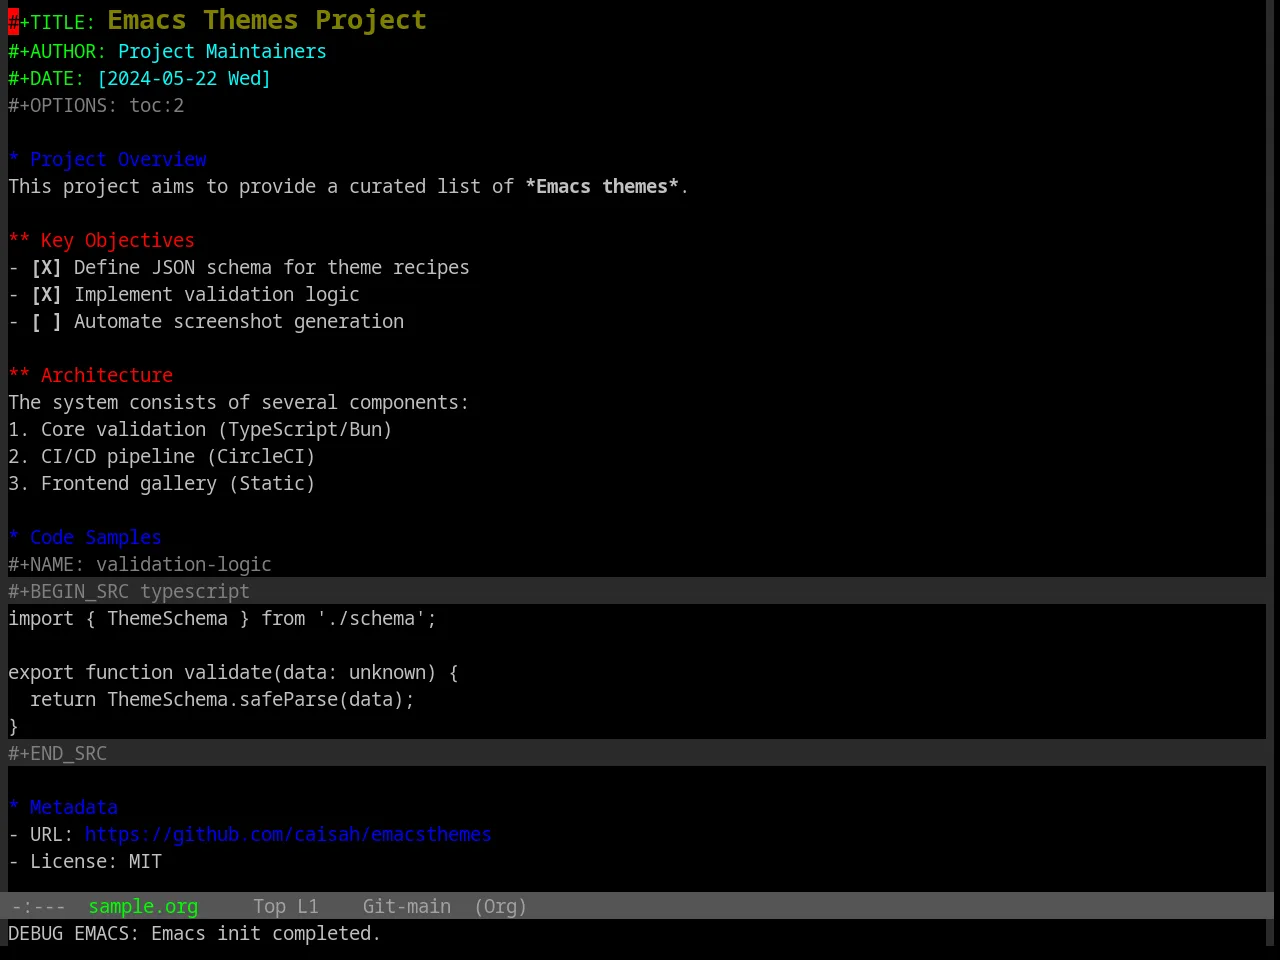Fold the 'Code Samples' heading star
Screen dimensions: 1280x960
[x=14, y=538]
